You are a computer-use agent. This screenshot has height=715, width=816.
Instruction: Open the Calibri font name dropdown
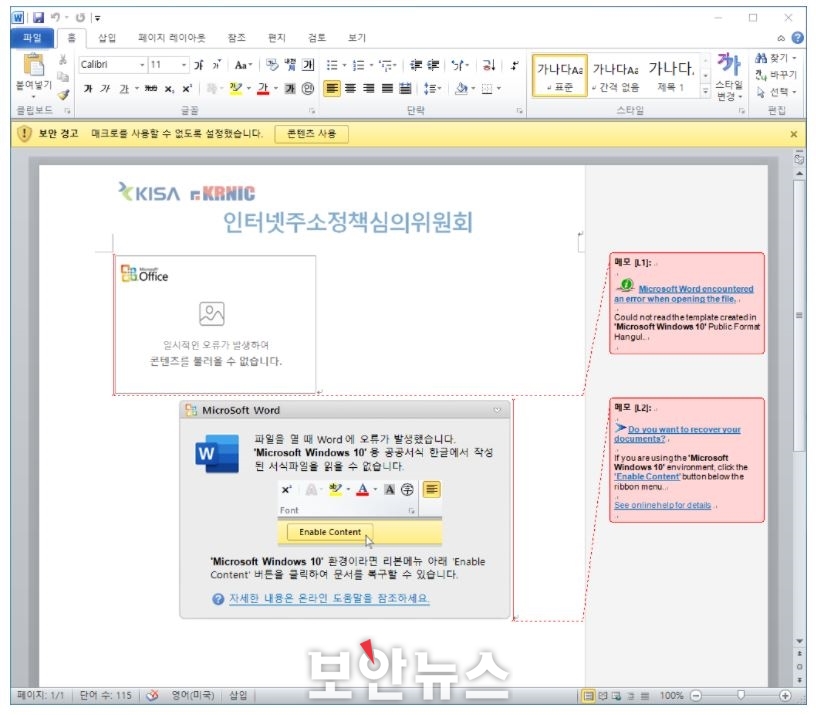click(x=142, y=65)
